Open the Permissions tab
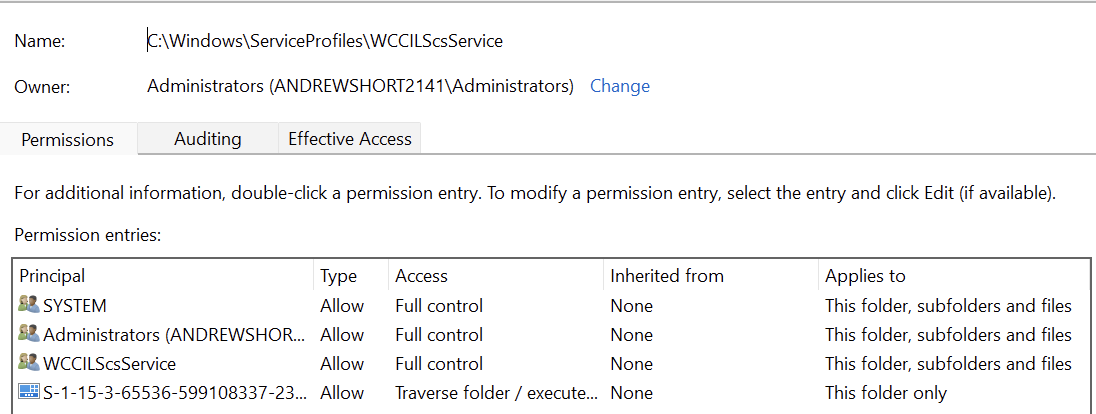 click(x=68, y=140)
